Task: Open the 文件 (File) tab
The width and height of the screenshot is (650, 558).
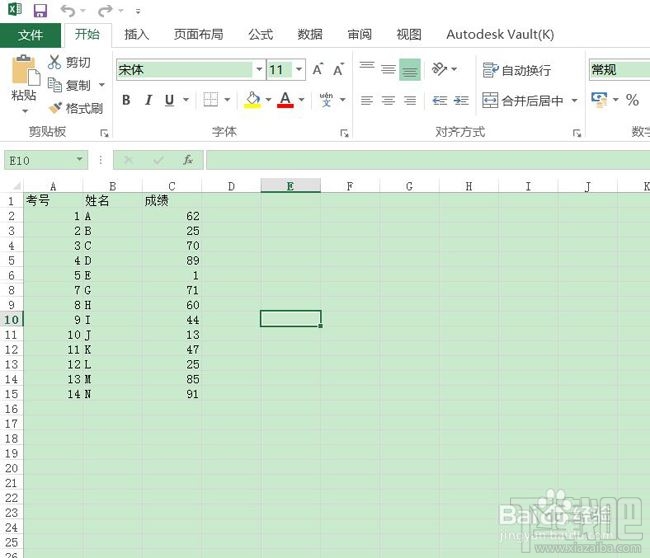Action: tap(30, 35)
